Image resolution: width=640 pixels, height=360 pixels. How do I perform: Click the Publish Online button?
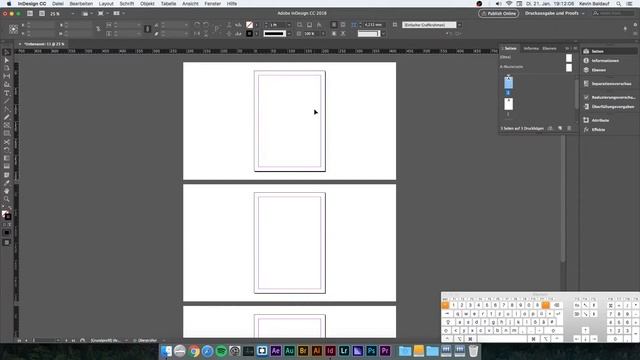(498, 13)
